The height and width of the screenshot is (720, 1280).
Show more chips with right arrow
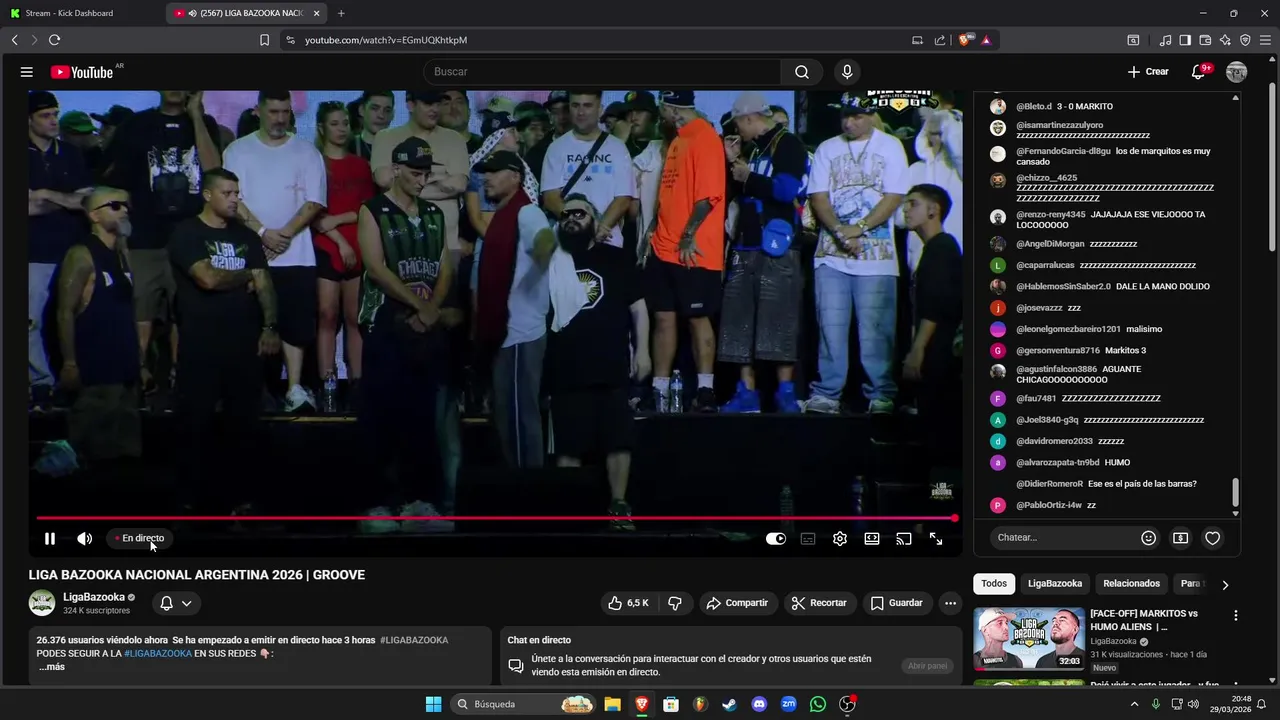point(1225,585)
